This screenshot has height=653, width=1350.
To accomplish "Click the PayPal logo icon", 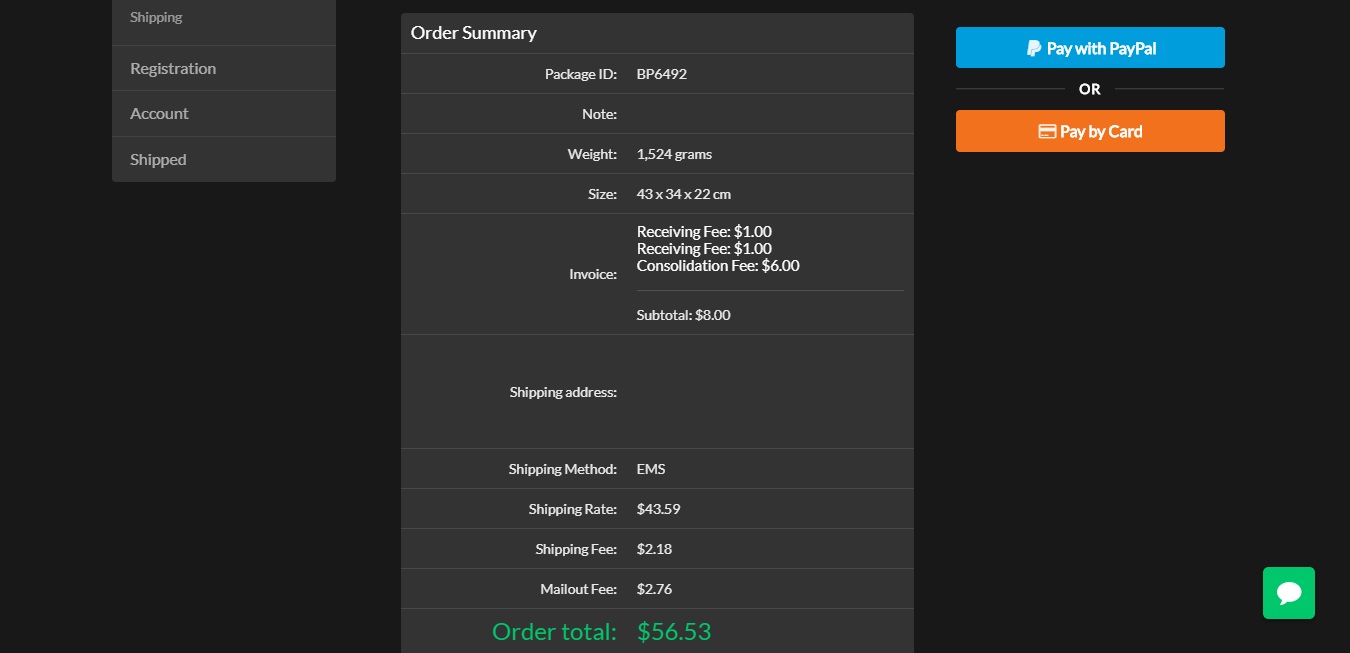I will pos(1033,48).
